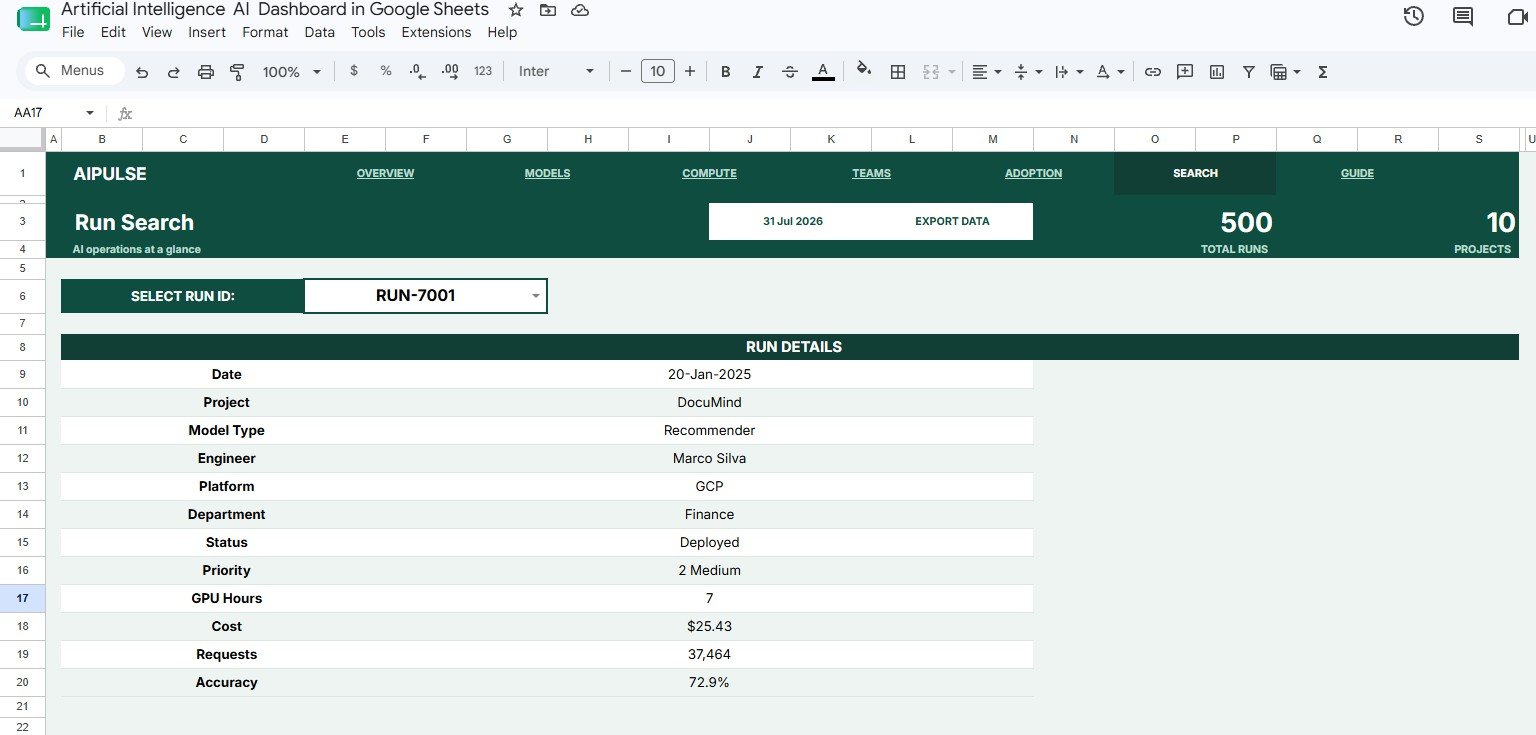Apply percent format icon
The width and height of the screenshot is (1536, 735).
click(386, 71)
